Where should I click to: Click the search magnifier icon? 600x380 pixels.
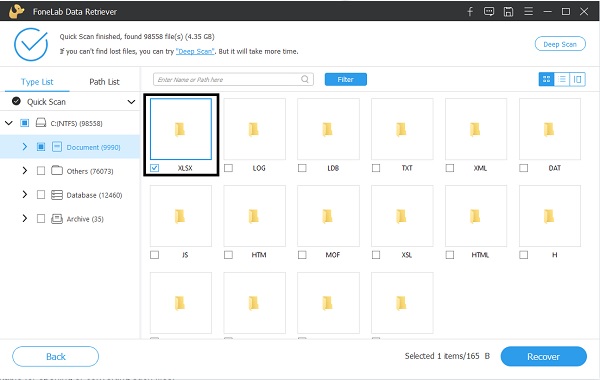(x=305, y=79)
